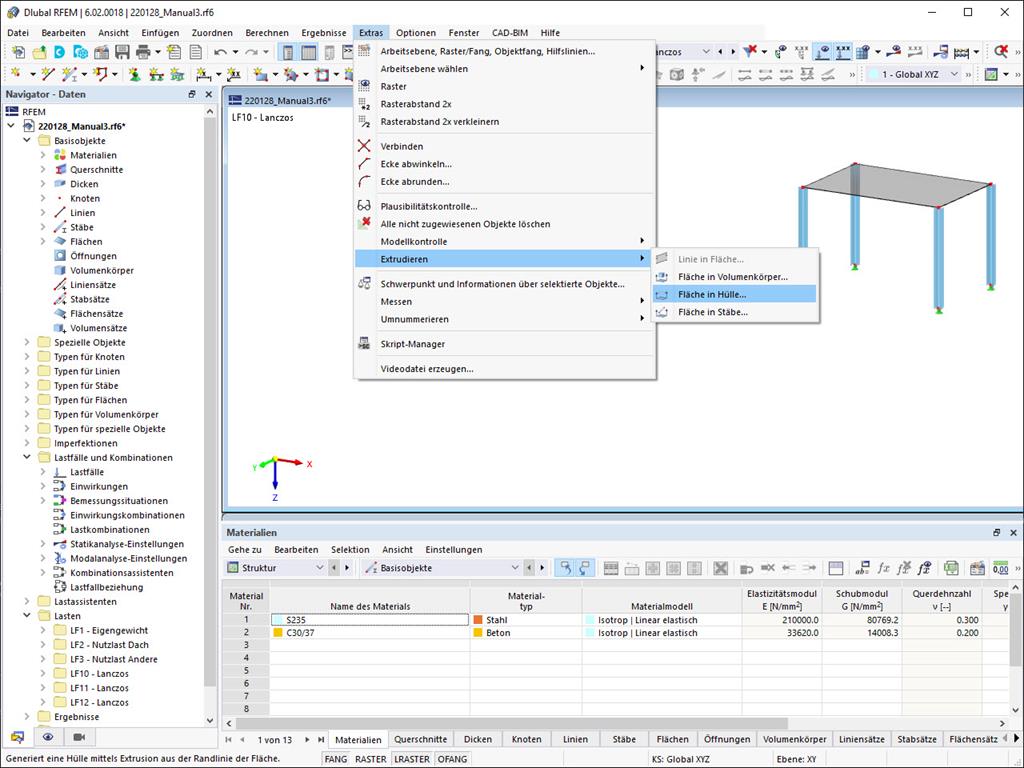Click Gehe zu in table menu
This screenshot has height=768, width=1024.
click(x=245, y=550)
